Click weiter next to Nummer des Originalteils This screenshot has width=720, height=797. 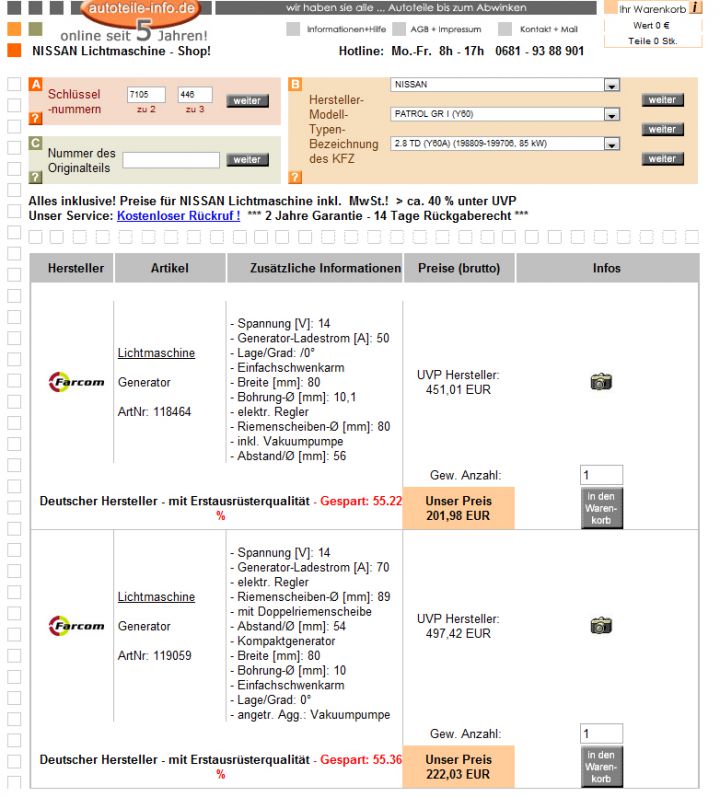coord(247,160)
